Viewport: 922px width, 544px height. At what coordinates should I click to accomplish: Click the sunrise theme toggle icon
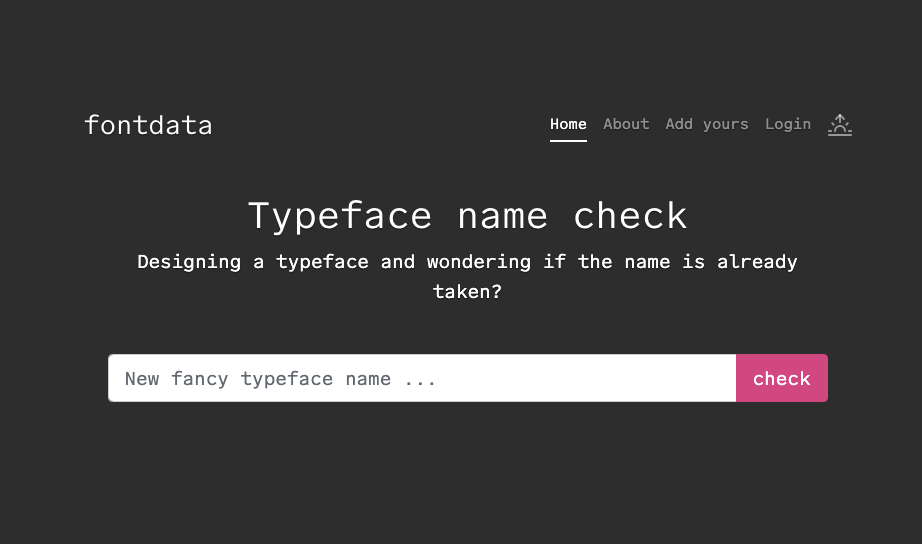pyautogui.click(x=839, y=124)
